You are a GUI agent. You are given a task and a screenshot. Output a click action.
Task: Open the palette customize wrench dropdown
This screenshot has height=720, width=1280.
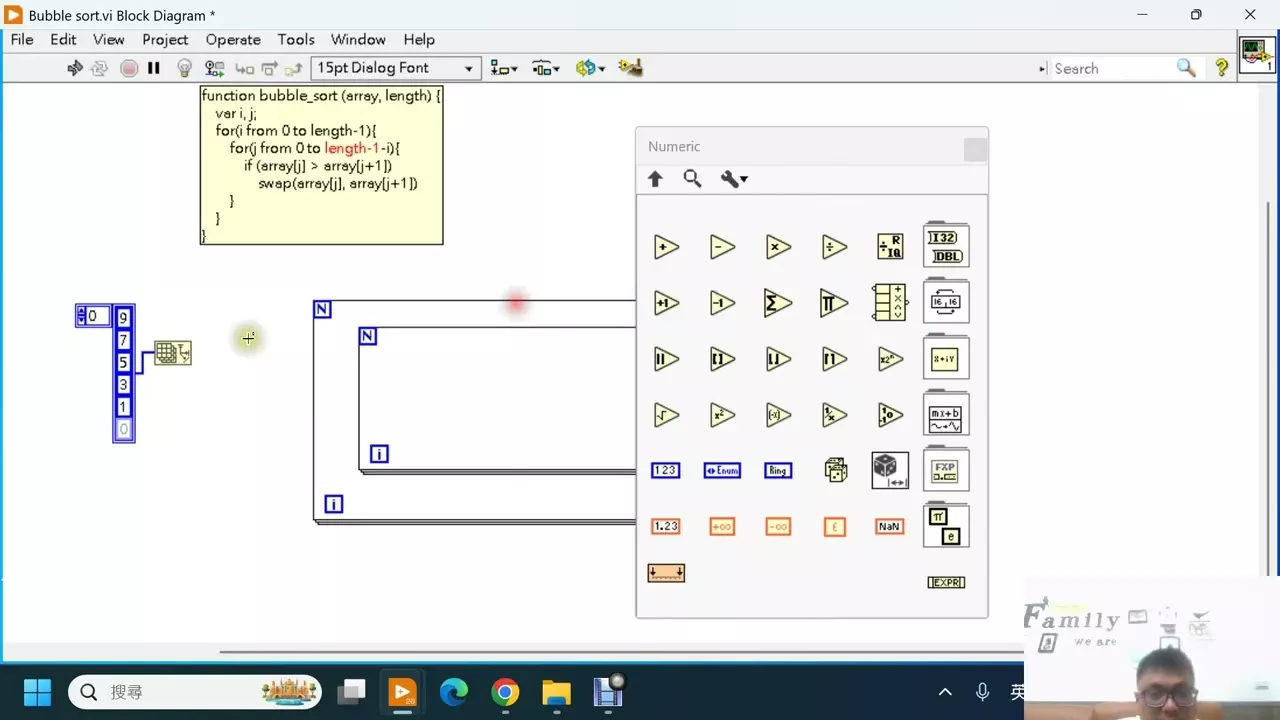click(x=734, y=179)
